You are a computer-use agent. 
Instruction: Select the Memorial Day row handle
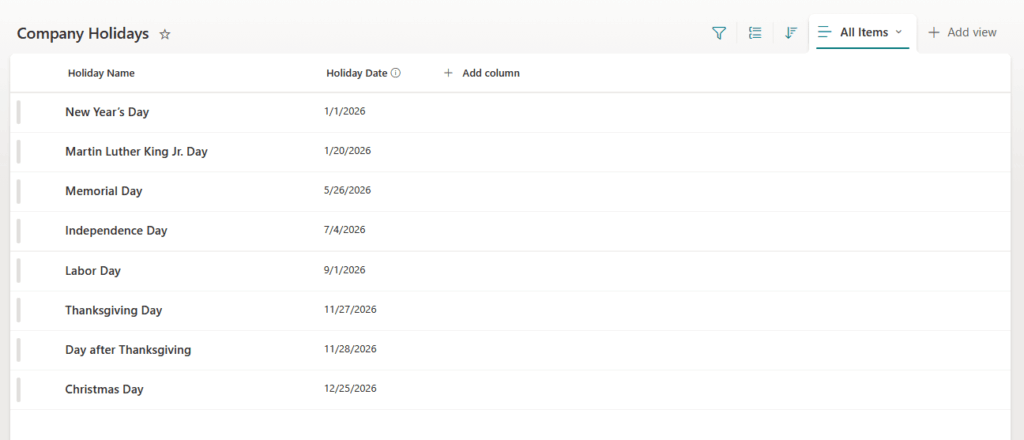19,191
